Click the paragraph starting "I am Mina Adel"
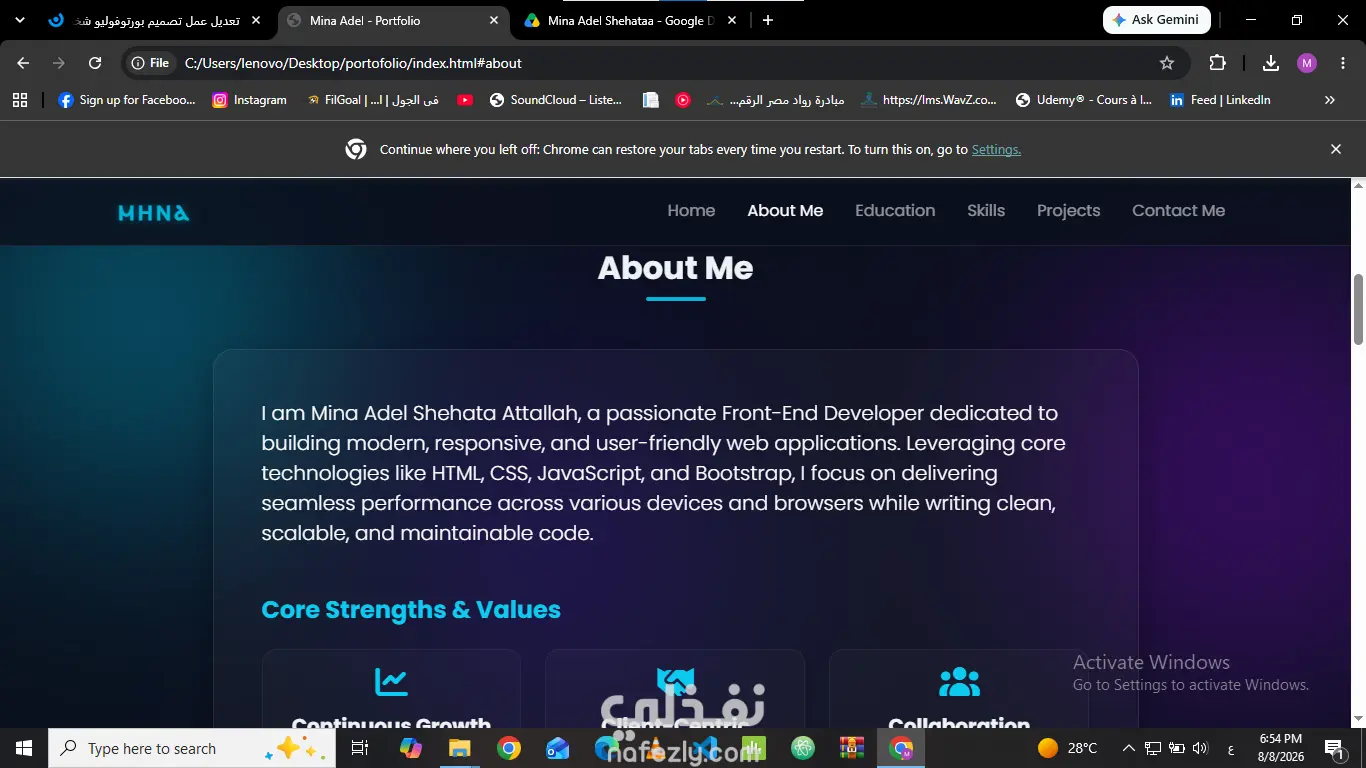The image size is (1366, 768). point(664,473)
